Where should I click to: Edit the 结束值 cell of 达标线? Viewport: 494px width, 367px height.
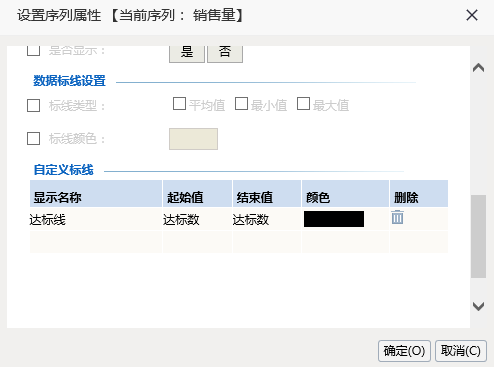coord(267,220)
